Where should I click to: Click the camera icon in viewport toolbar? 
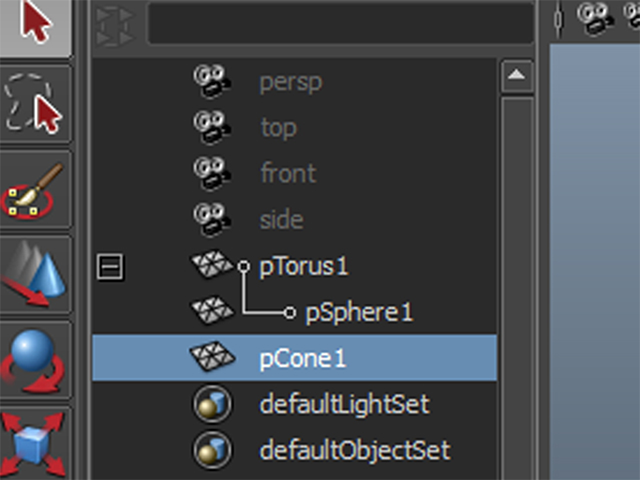click(x=596, y=18)
